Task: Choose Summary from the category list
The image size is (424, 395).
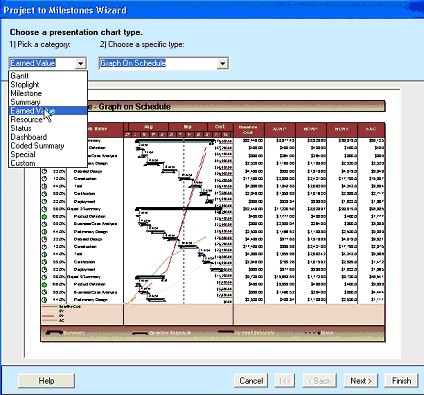Action: [48, 102]
